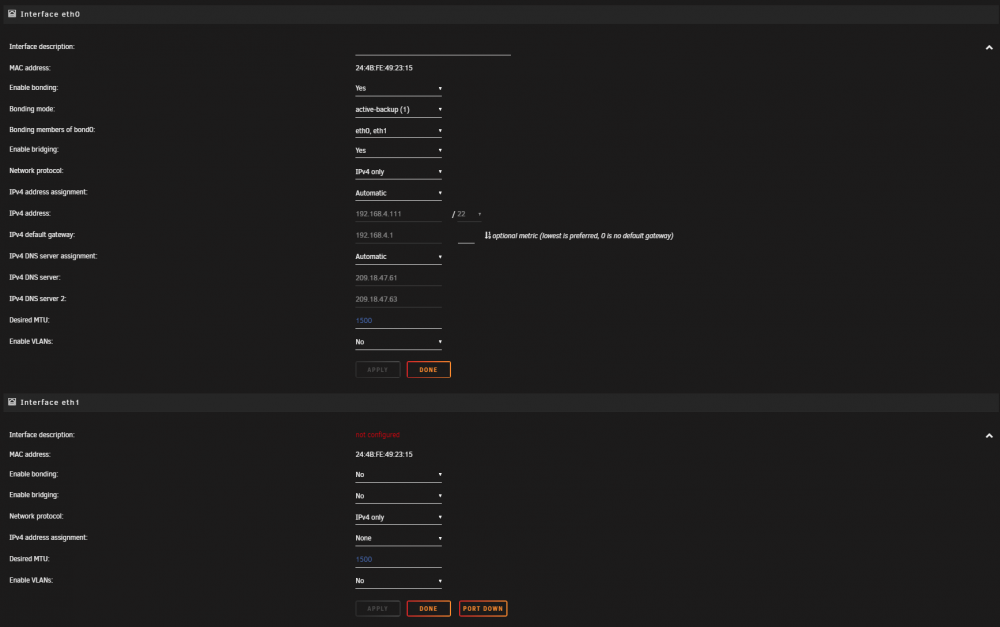1000x627 pixels.
Task: Open eth1 Network protocol dropdown
Action: (399, 517)
